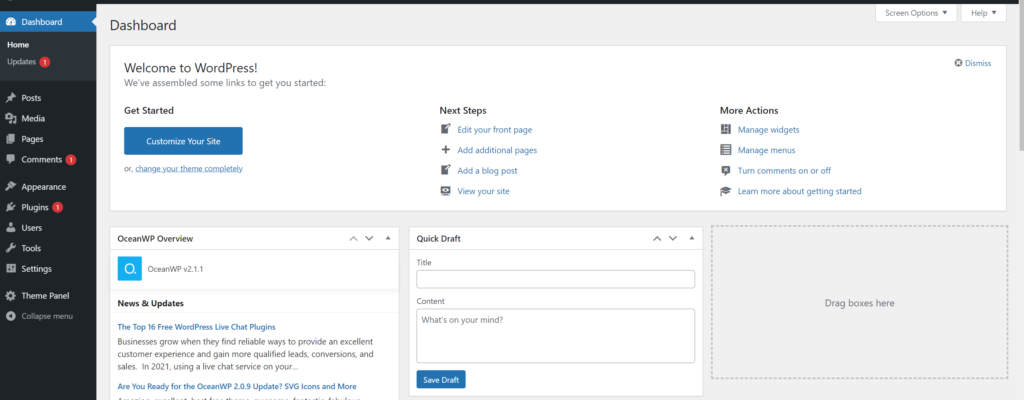Screen dimensions: 1024x400
Task: Click the Plugins red notification badge
Action: pos(57,207)
